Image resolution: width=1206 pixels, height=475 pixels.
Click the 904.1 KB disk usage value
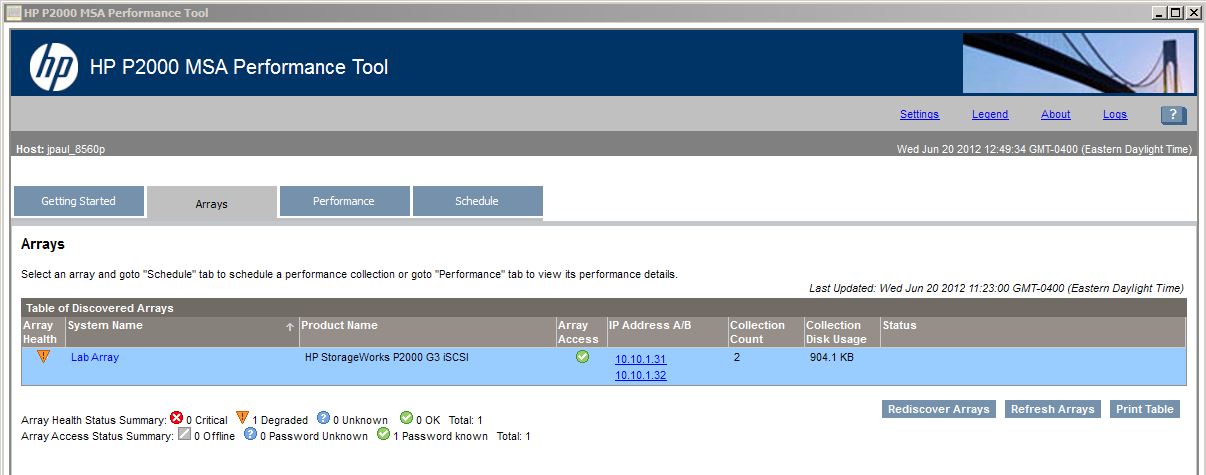coord(831,357)
